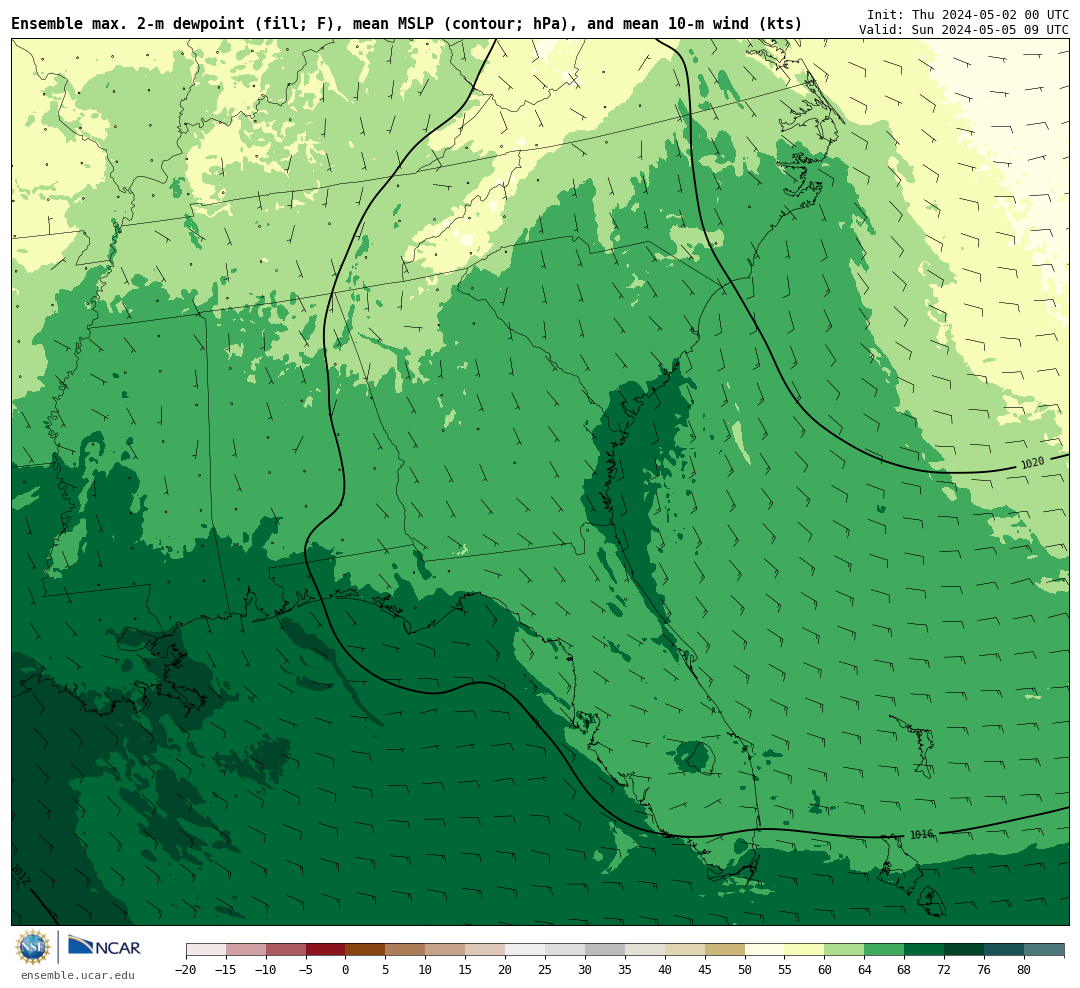Click the colorbar segment between 15 and 20

486,950
